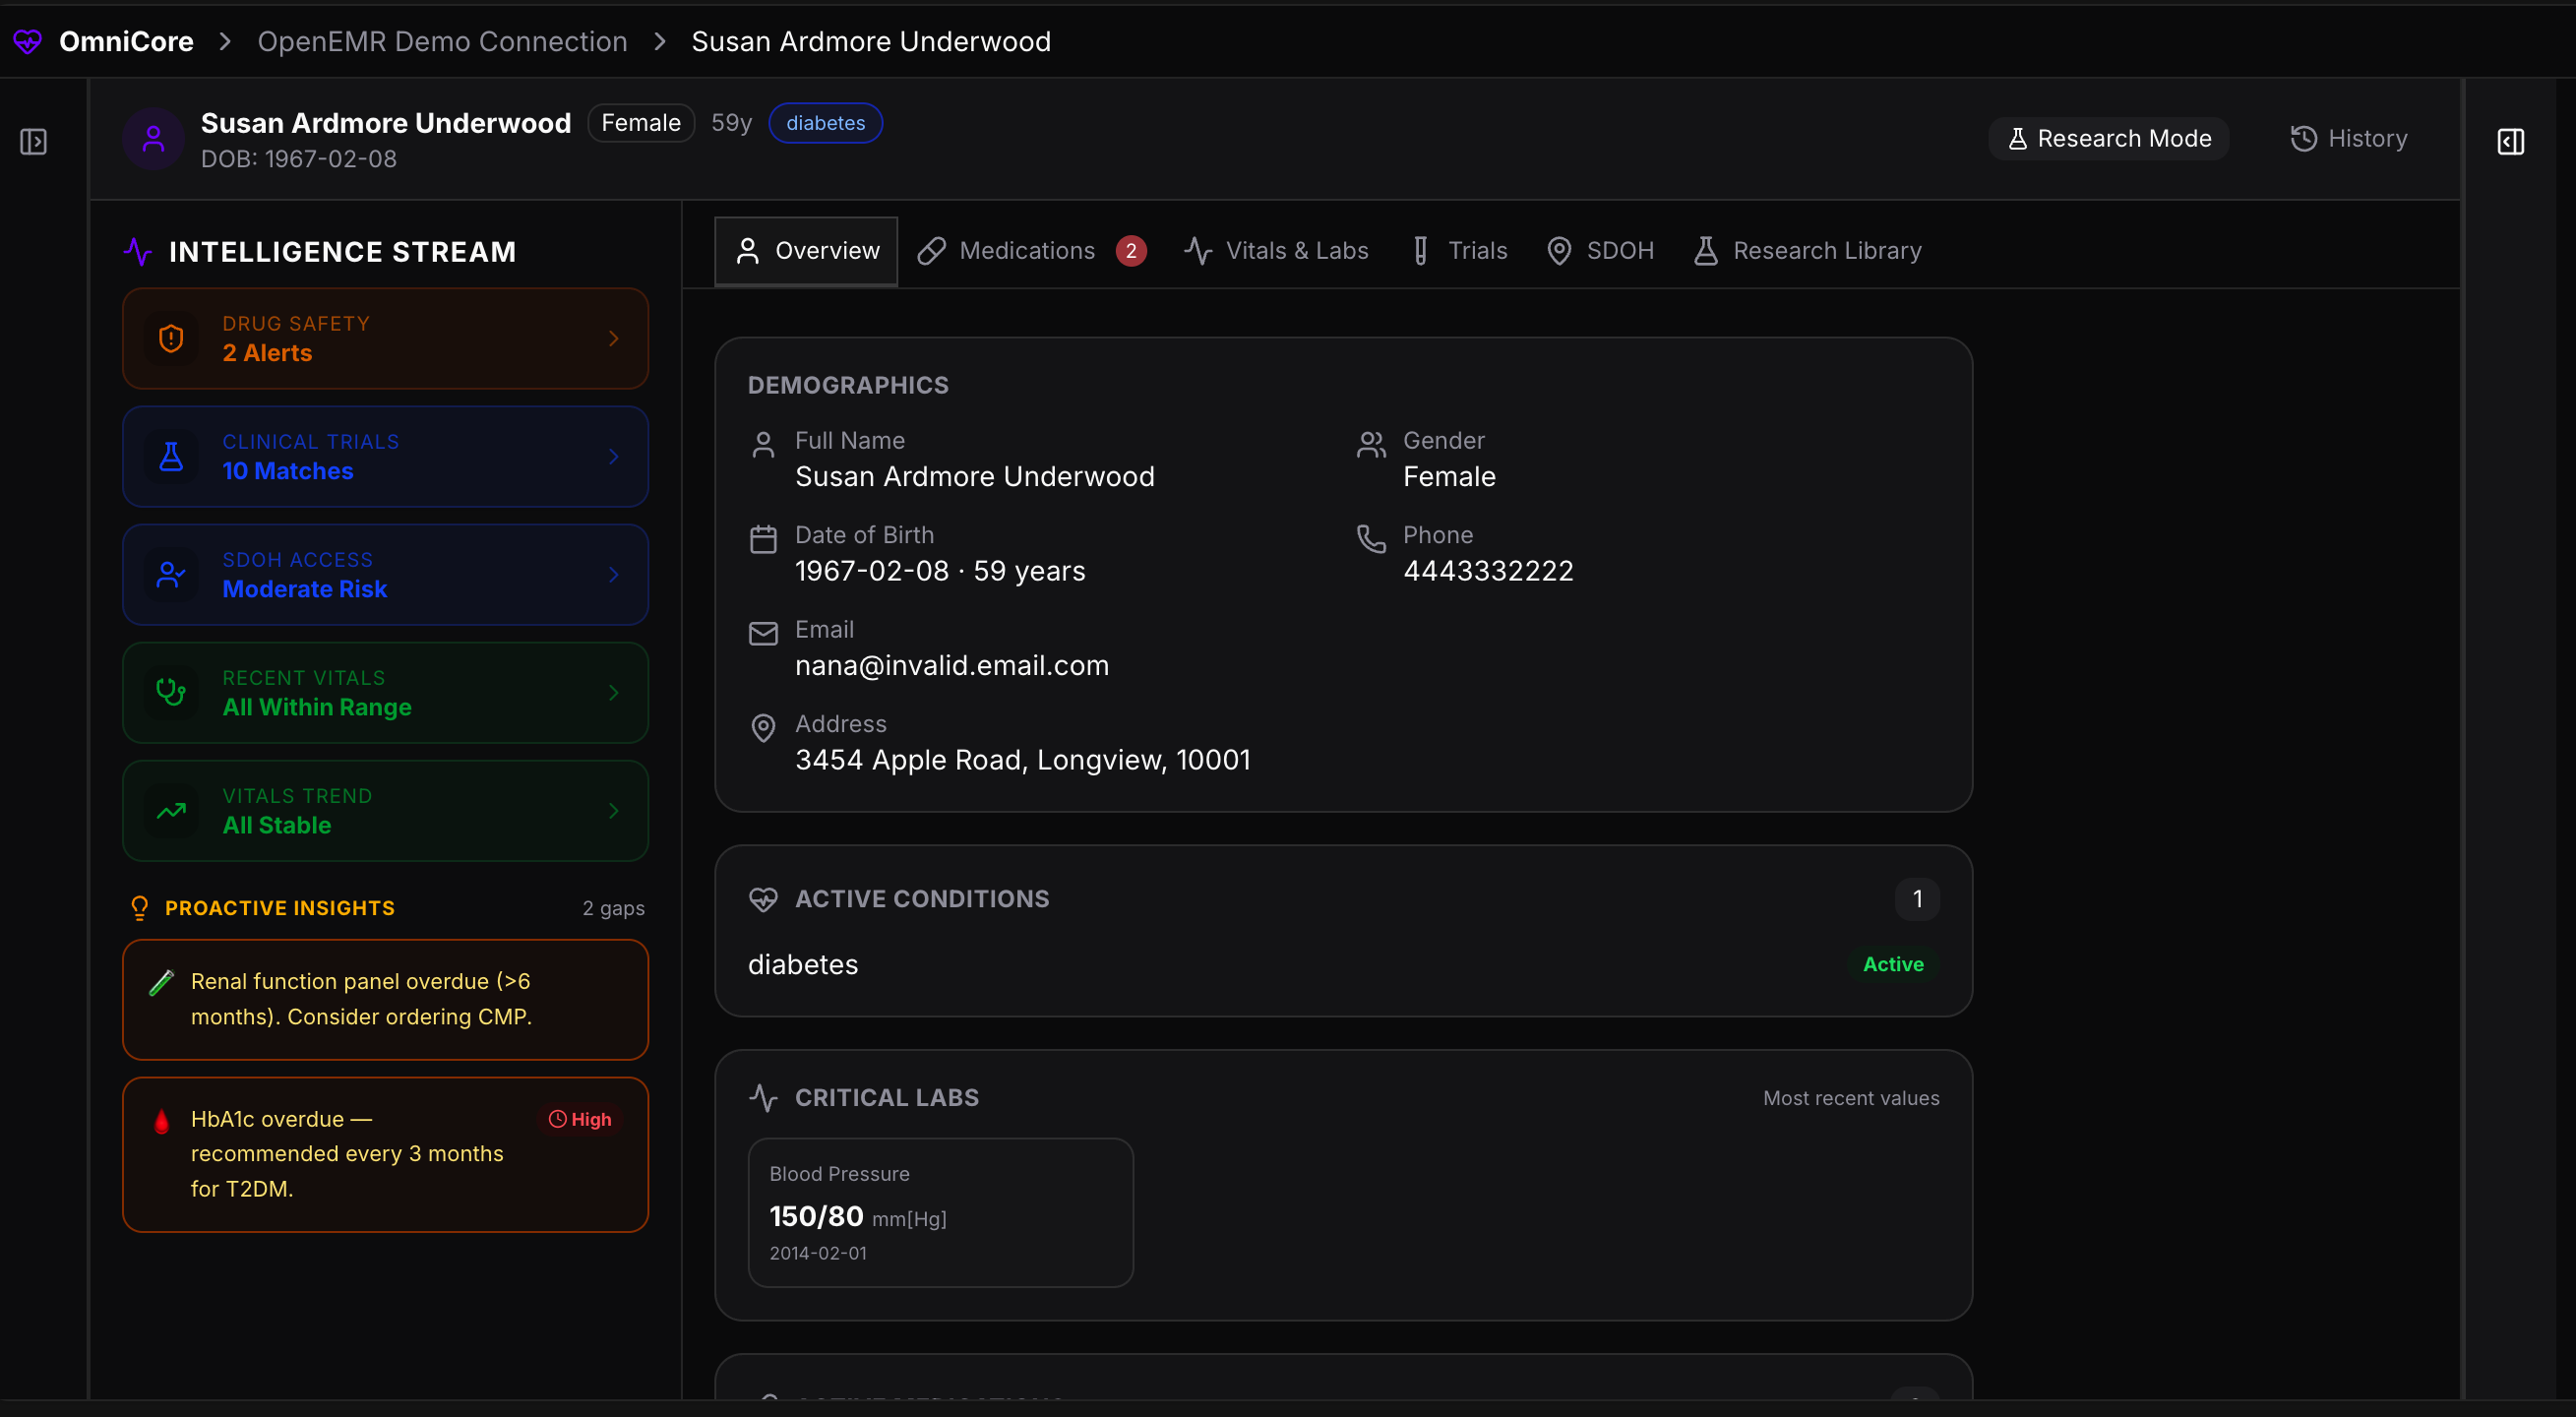Toggle the right sidebar panel icon
Viewport: 2576px width, 1417px height.
point(2510,142)
